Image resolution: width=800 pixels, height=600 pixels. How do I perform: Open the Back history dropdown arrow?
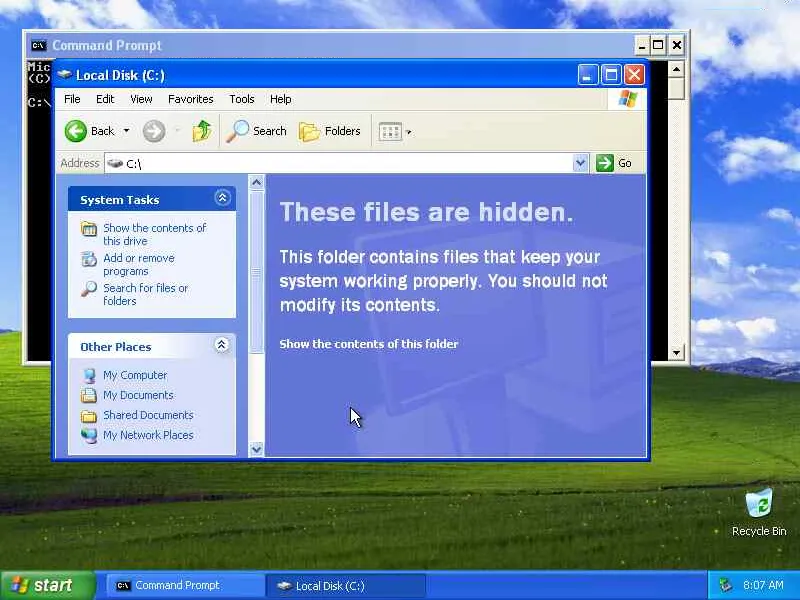click(126, 131)
